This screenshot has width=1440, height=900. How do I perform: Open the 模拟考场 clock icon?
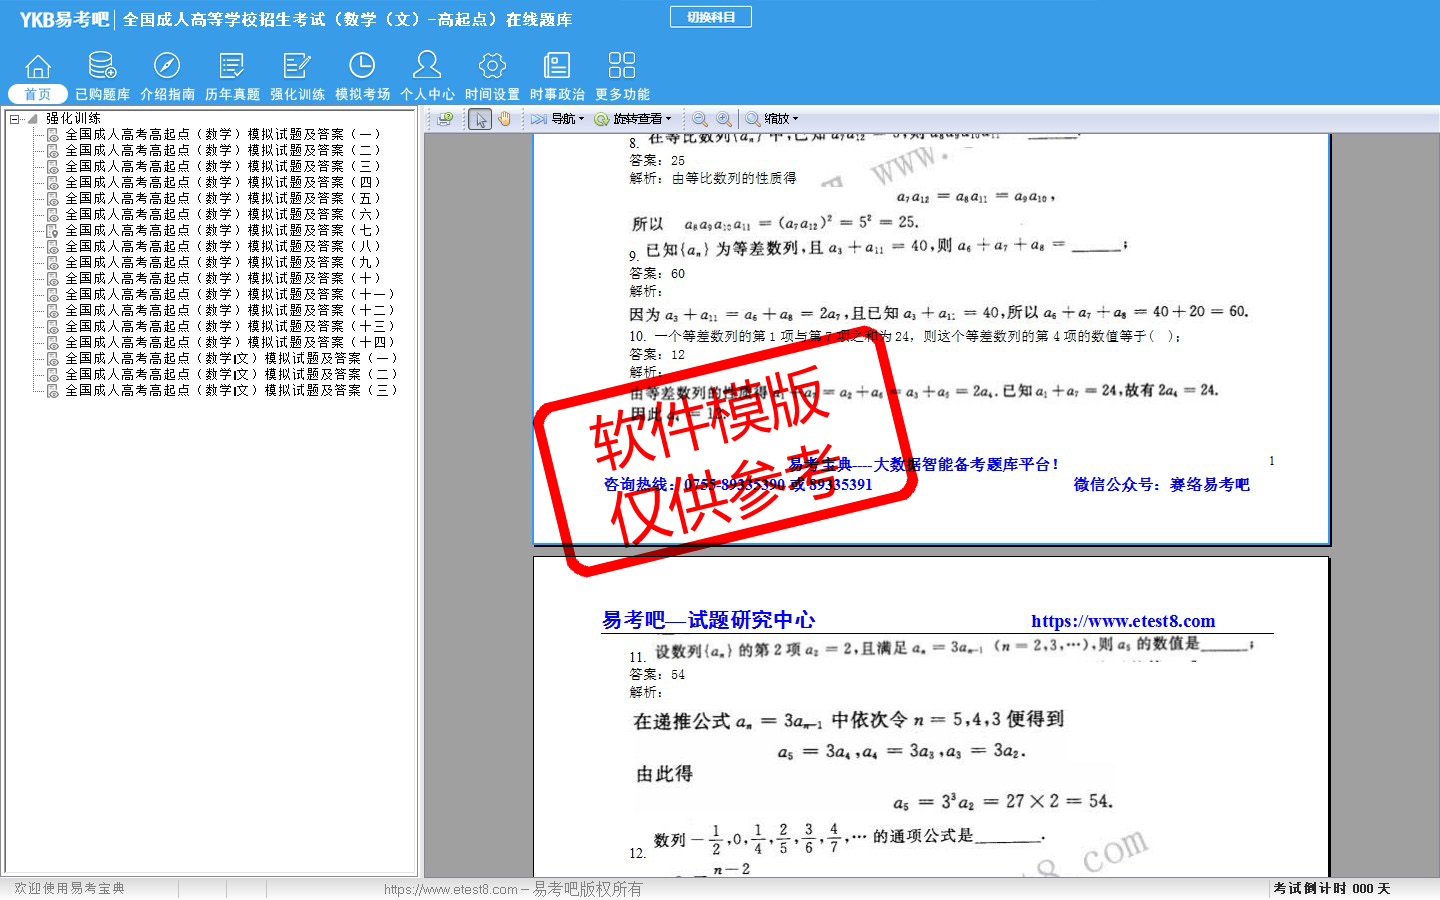(362, 66)
